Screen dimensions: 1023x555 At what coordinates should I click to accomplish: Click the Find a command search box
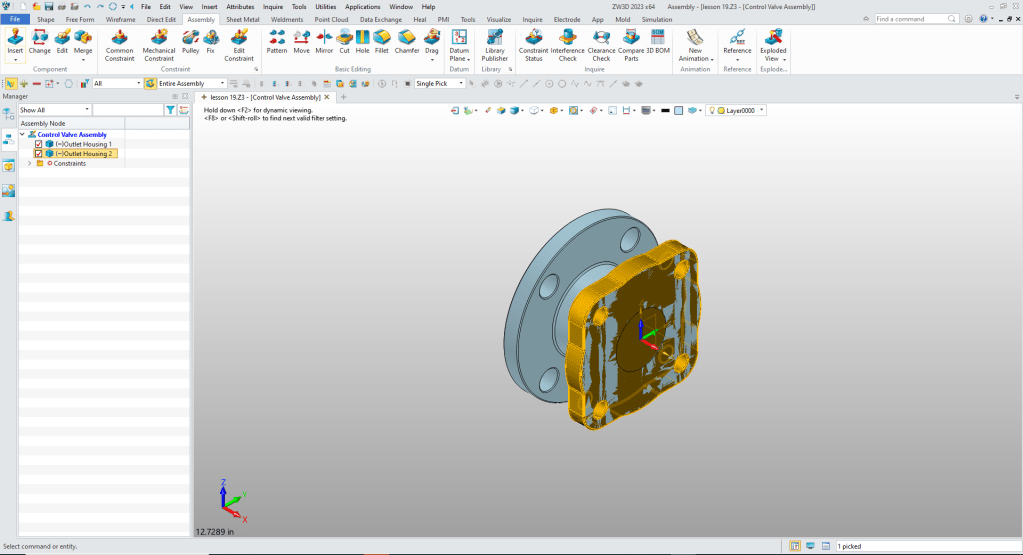point(913,19)
